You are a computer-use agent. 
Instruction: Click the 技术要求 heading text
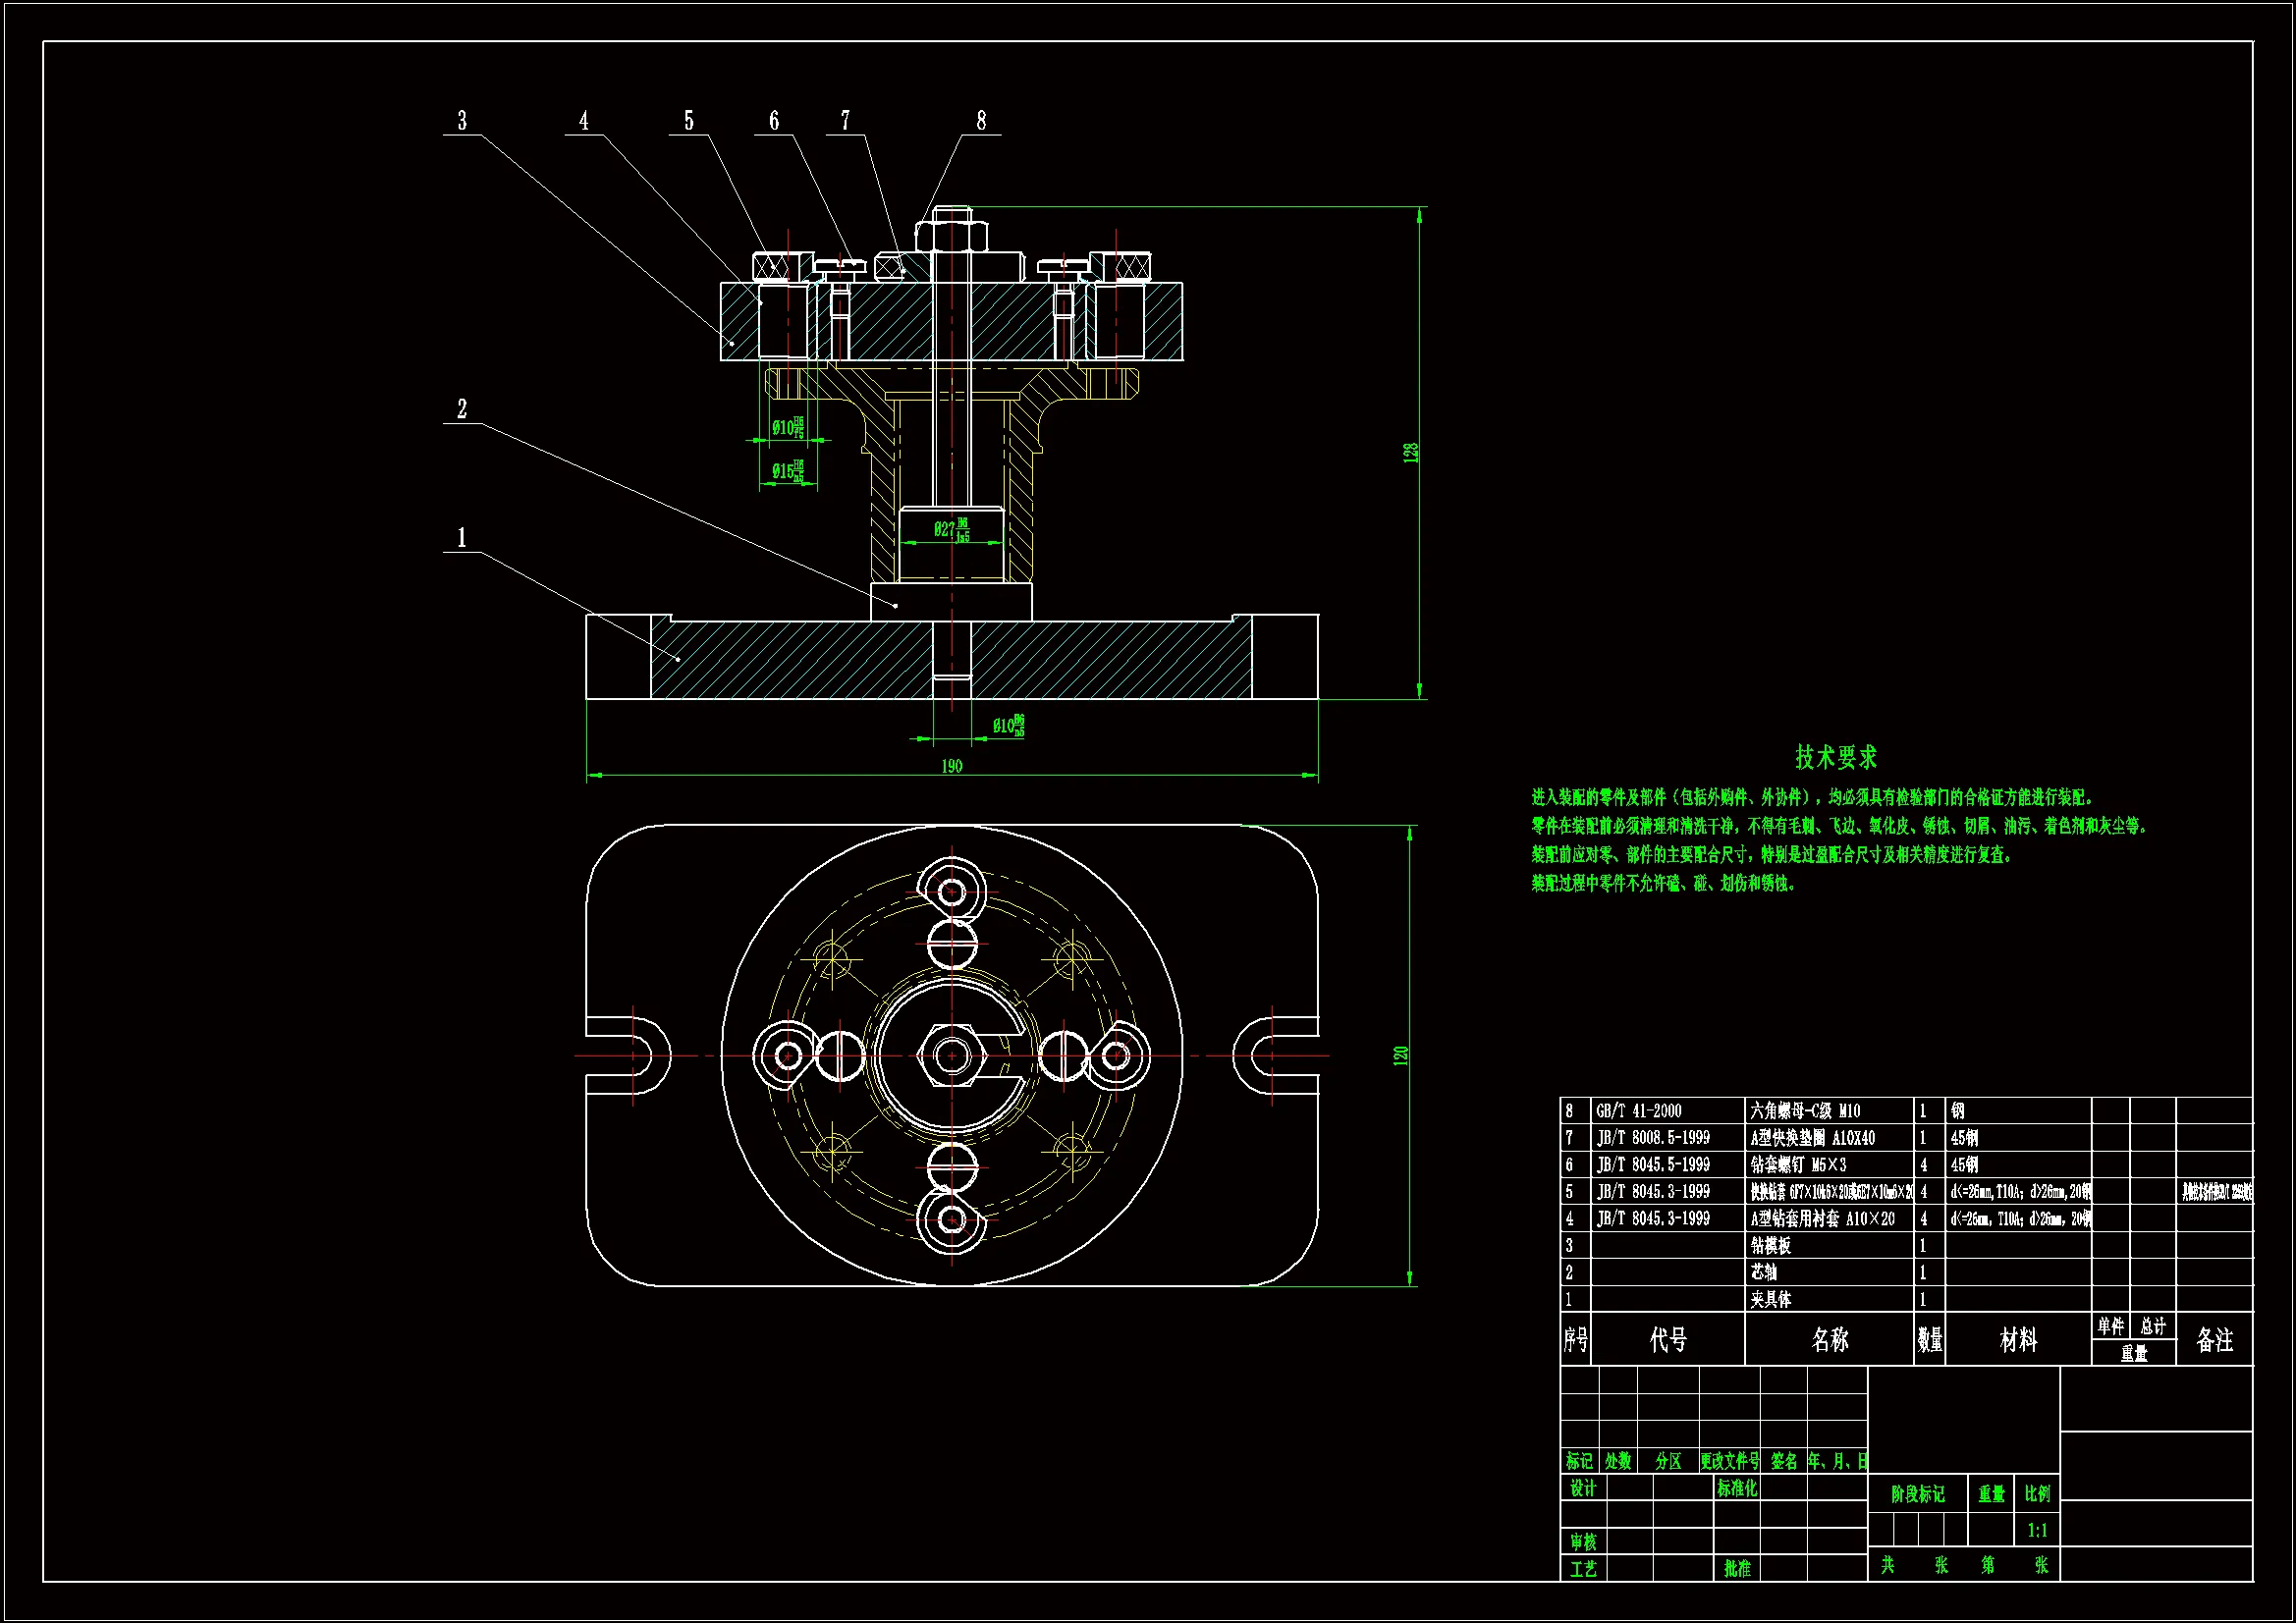[x=1835, y=757]
